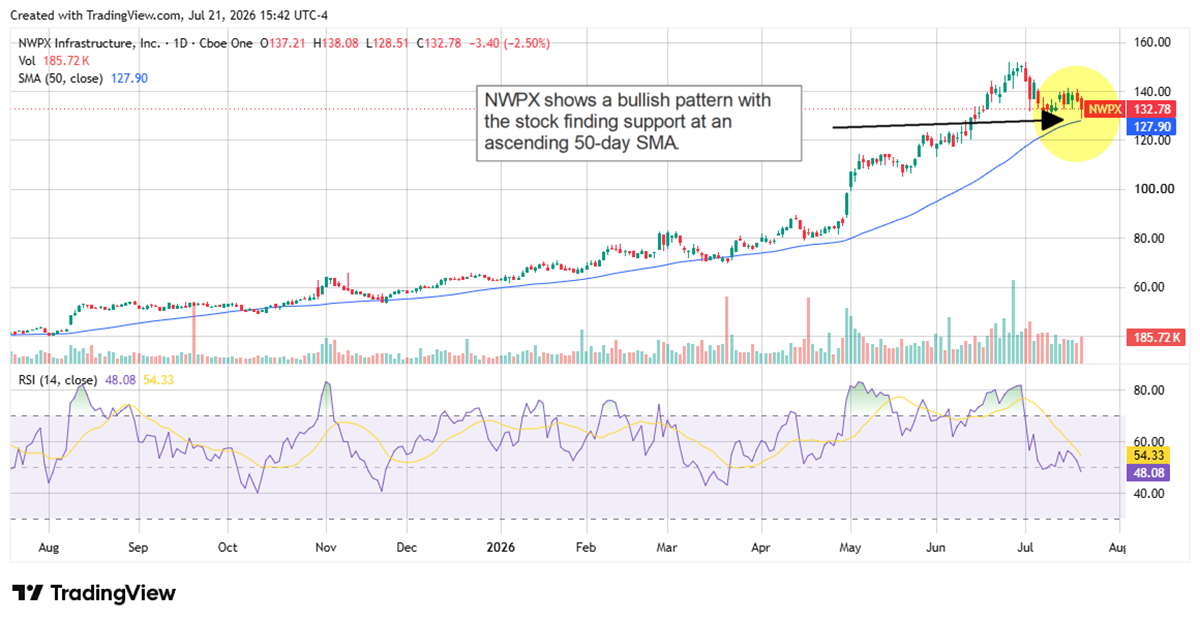Click the TradingView logo at bottom left
This screenshot has width=1200, height=624.
94,593
